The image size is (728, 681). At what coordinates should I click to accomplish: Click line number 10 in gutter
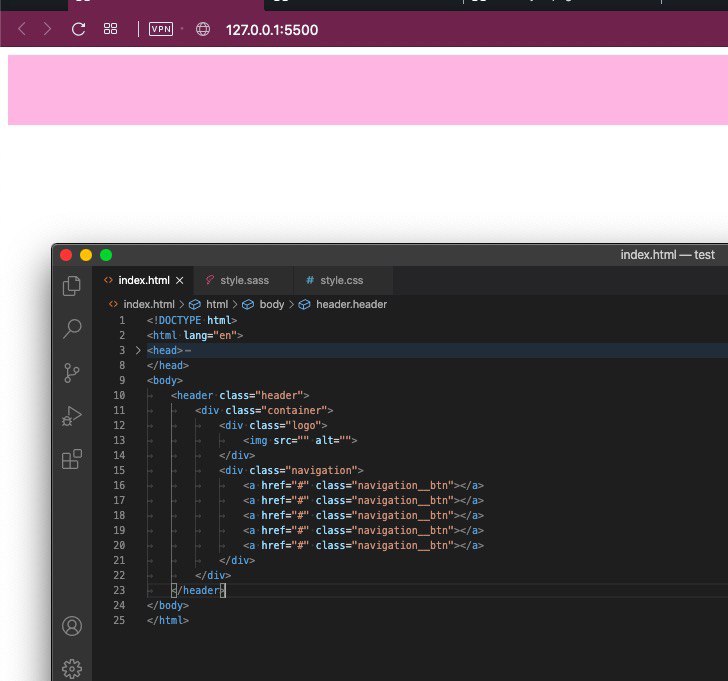[119, 396]
